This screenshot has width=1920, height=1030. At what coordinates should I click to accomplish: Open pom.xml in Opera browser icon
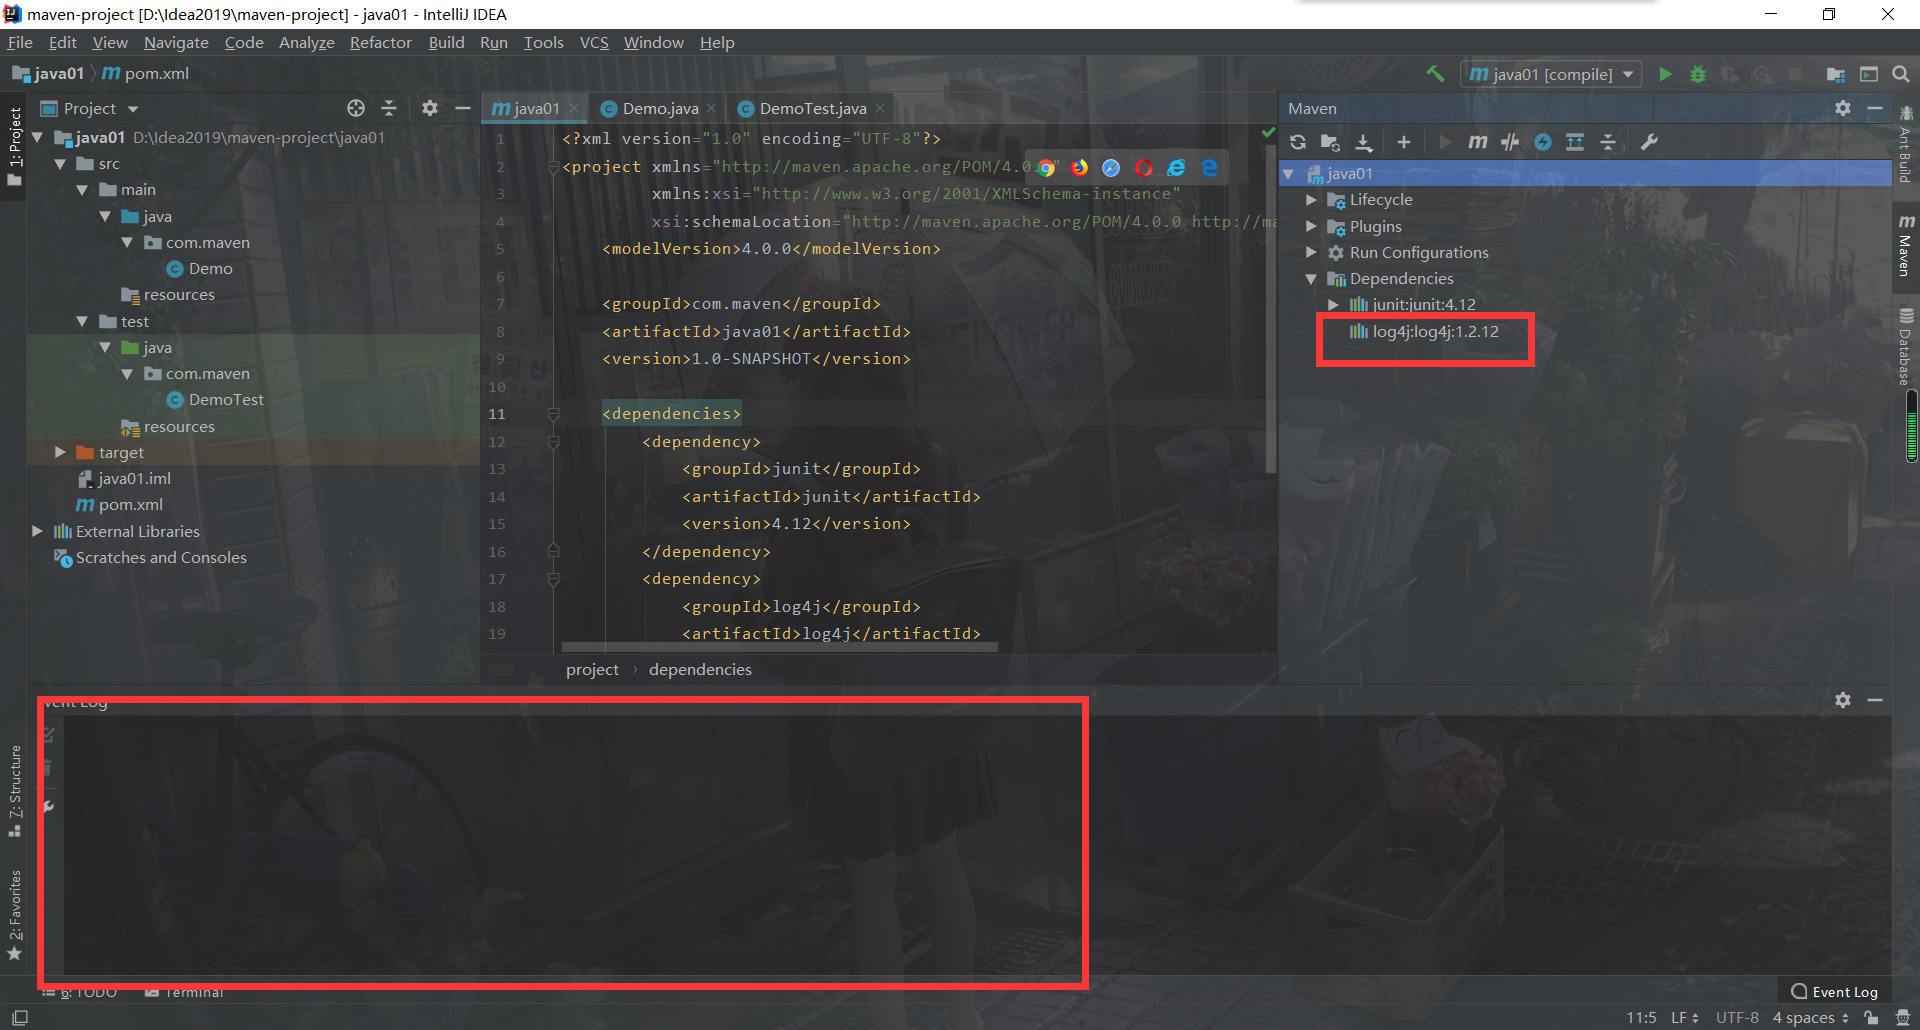(x=1144, y=168)
